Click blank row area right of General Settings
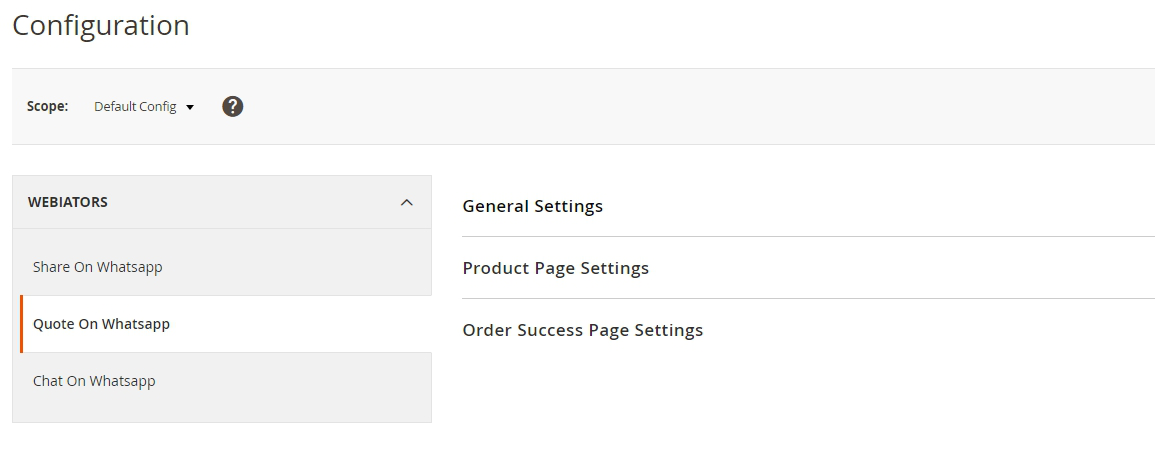1155x449 pixels. [x=880, y=206]
